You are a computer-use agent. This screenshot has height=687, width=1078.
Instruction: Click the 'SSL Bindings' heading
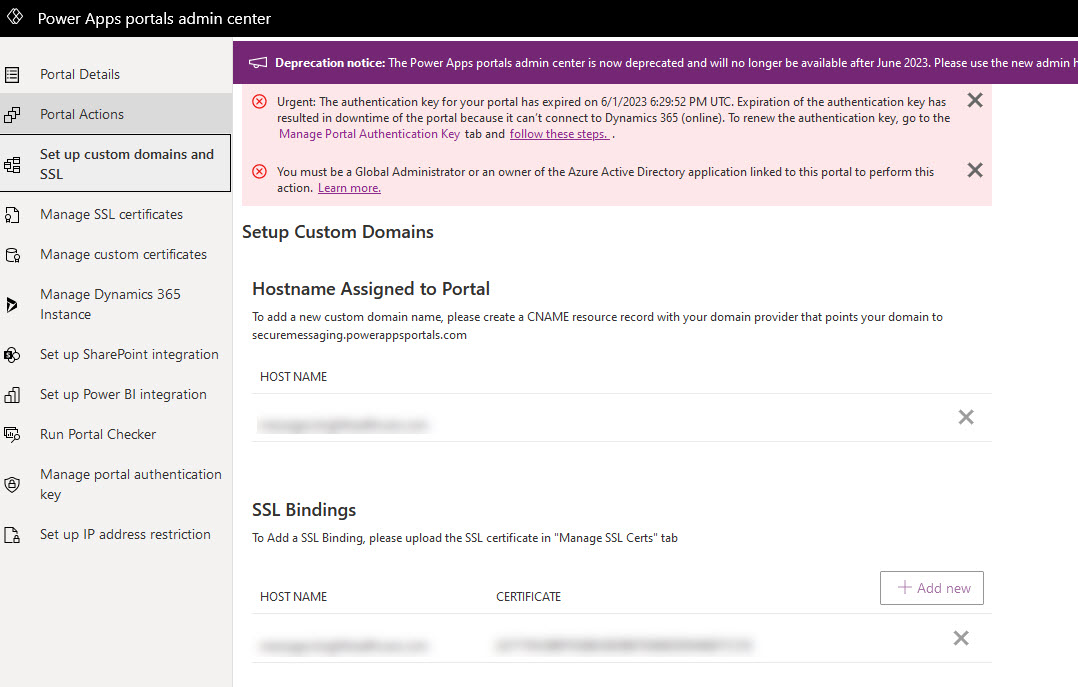tap(304, 510)
